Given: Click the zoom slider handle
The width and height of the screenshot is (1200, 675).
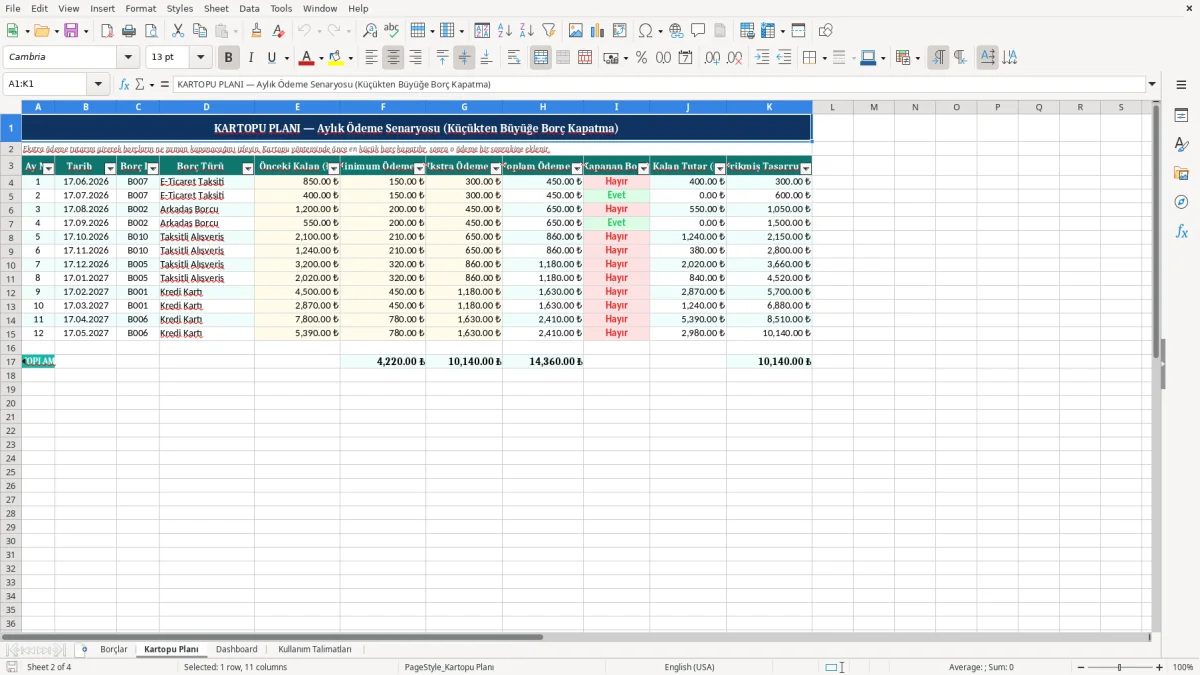Looking at the screenshot, I should pyautogui.click(x=1119, y=667).
